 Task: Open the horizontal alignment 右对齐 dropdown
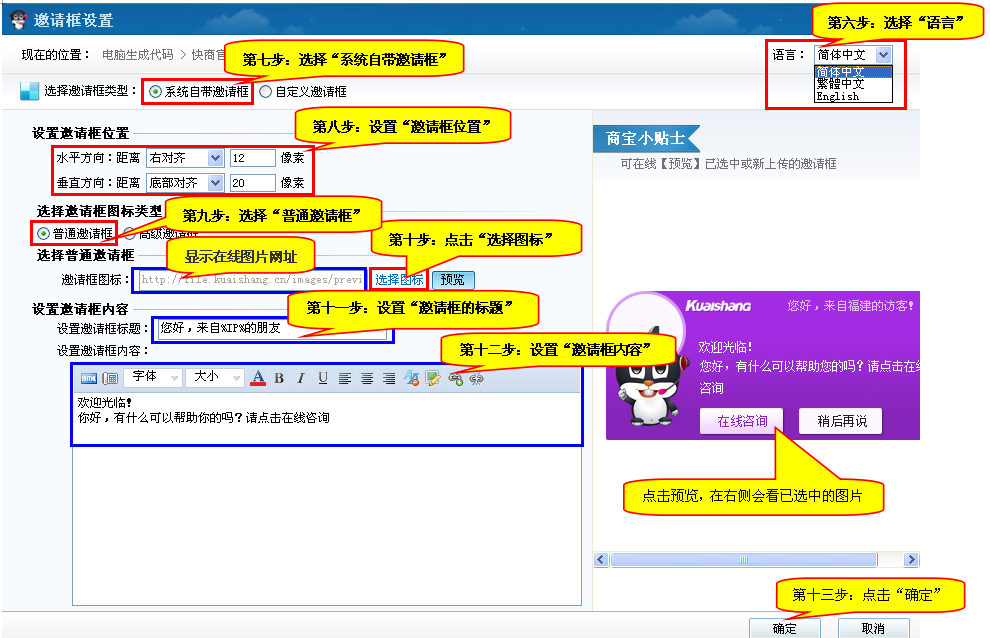[184, 158]
